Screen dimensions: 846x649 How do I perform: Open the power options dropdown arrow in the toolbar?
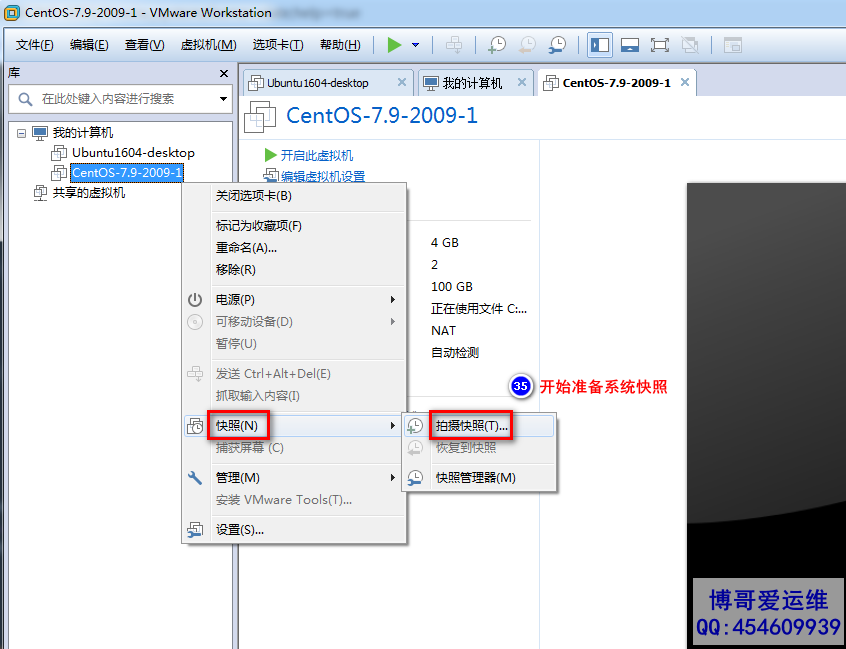point(415,45)
